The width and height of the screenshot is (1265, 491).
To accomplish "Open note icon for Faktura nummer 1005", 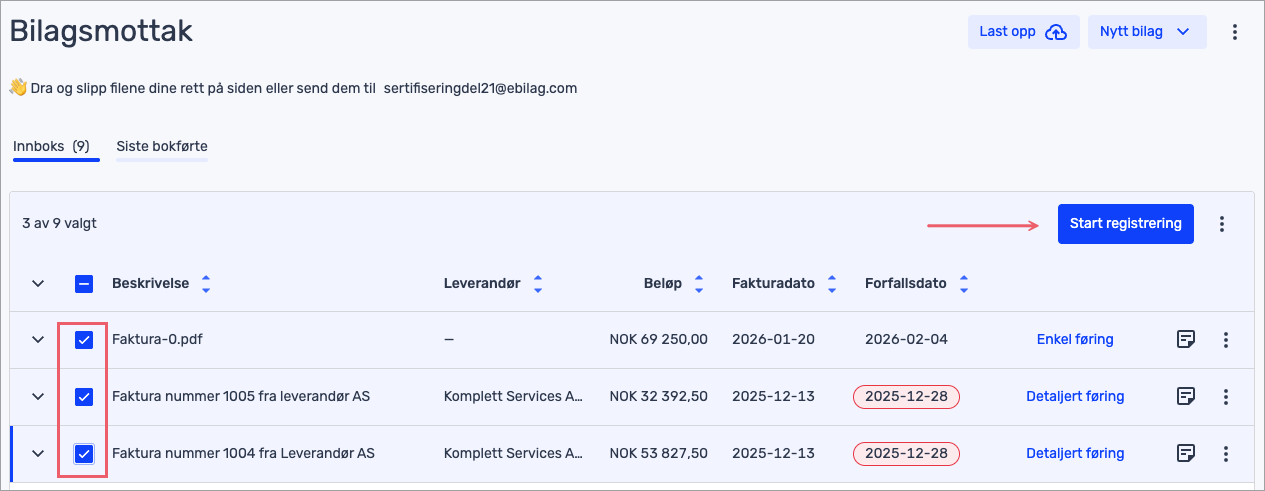I will (1185, 396).
